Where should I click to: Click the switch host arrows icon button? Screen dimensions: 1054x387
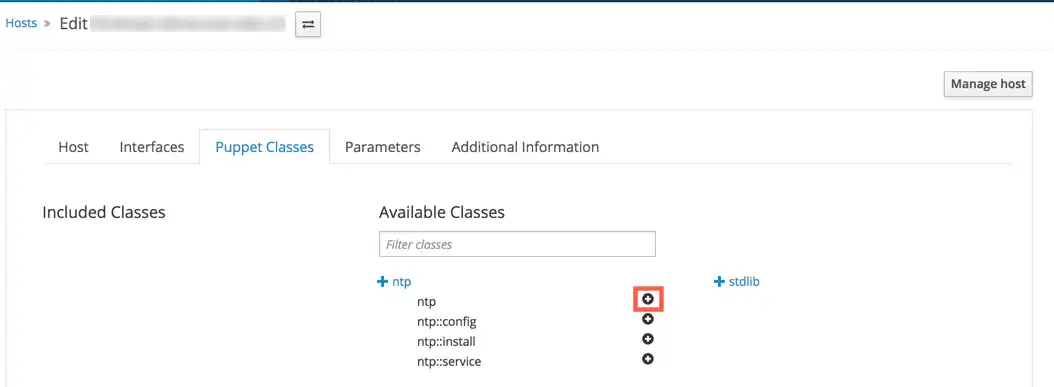[308, 25]
